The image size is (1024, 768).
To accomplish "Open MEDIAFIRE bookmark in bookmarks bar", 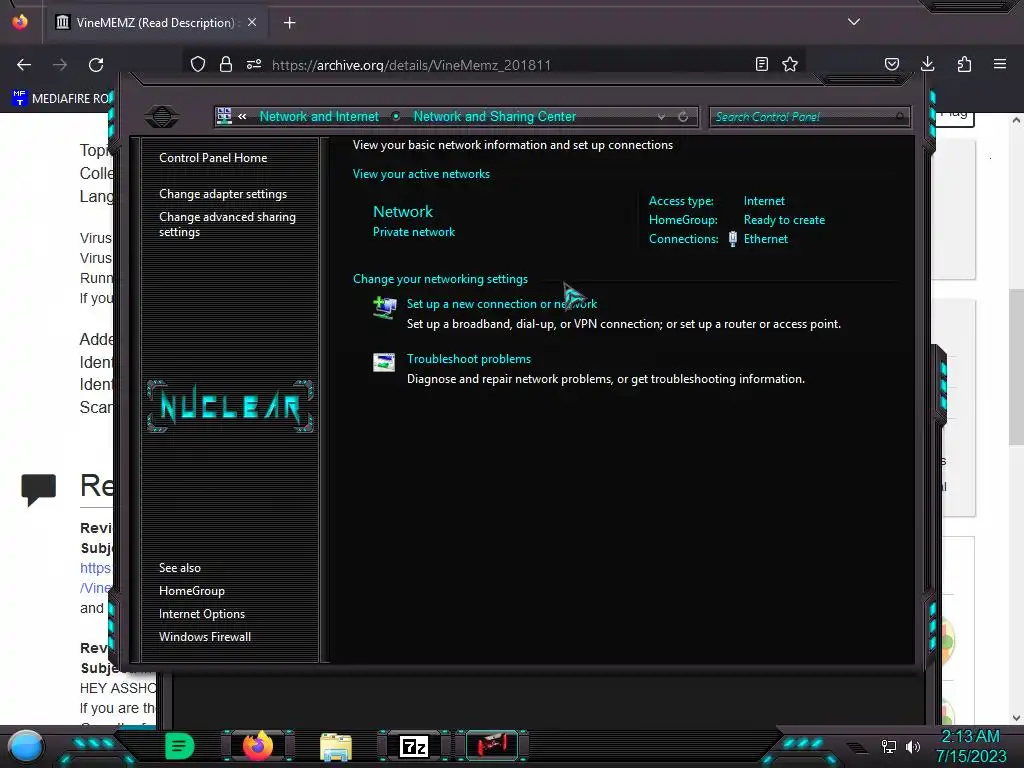I will 63,99.
